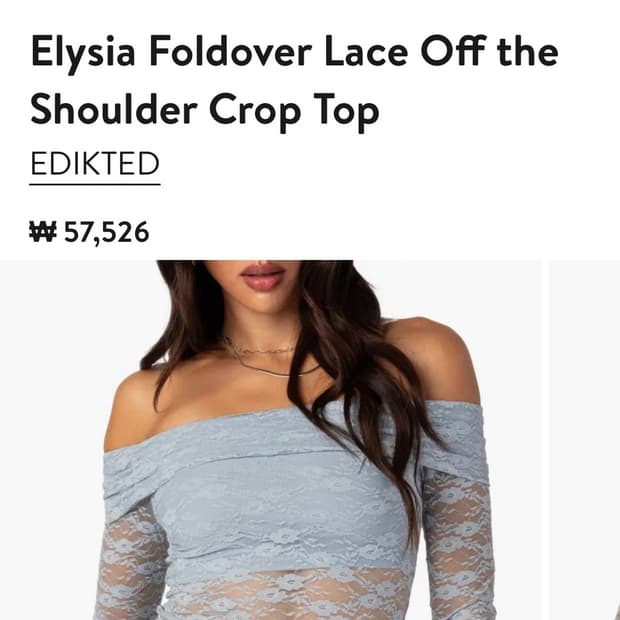
Task: Click the 'Crop Top' text in title
Action: coord(295,112)
